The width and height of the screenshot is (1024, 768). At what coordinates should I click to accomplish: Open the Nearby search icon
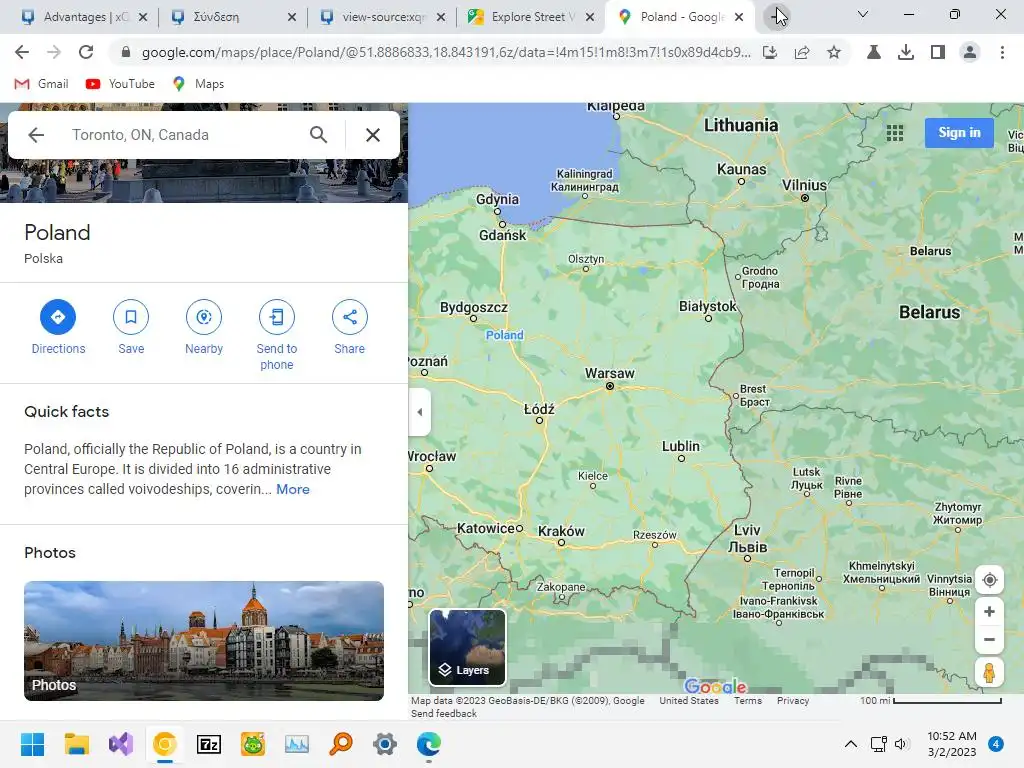[x=204, y=317]
